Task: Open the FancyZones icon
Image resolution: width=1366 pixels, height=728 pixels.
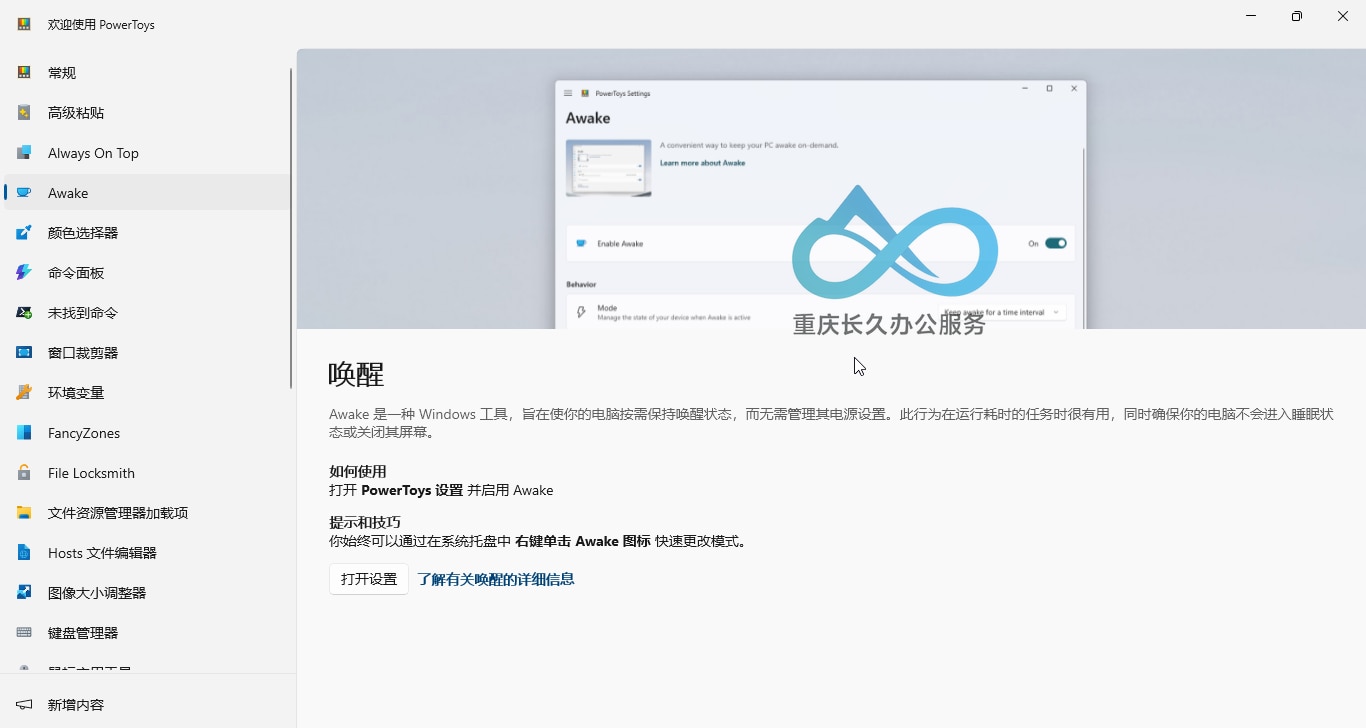Action: click(x=24, y=433)
